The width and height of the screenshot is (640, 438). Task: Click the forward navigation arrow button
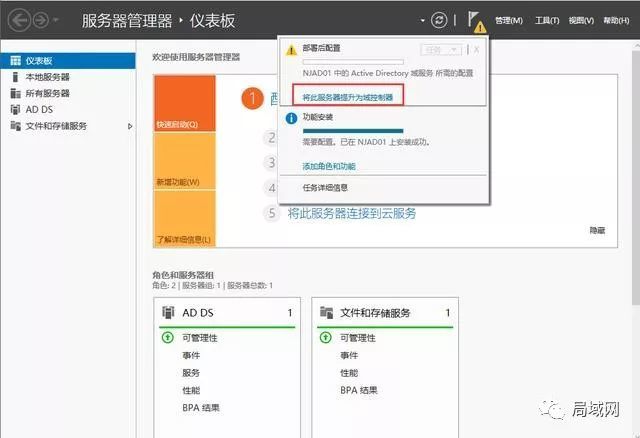coord(41,20)
